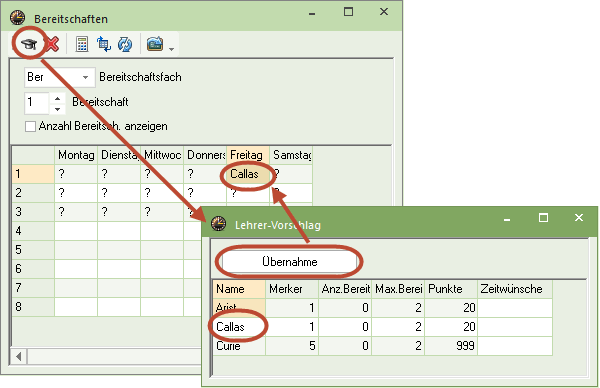The image size is (600, 388).
Task: Select row header 8 in Bereitschaften grid
Action: (33, 306)
